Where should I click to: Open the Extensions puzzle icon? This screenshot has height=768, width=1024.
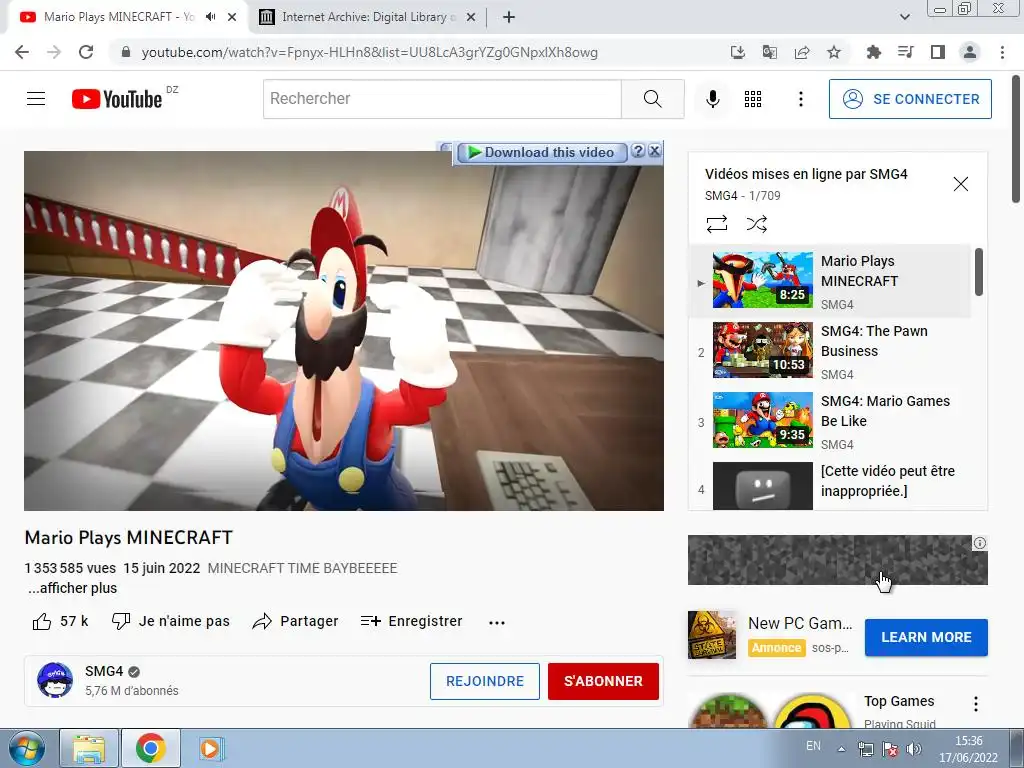[x=873, y=52]
